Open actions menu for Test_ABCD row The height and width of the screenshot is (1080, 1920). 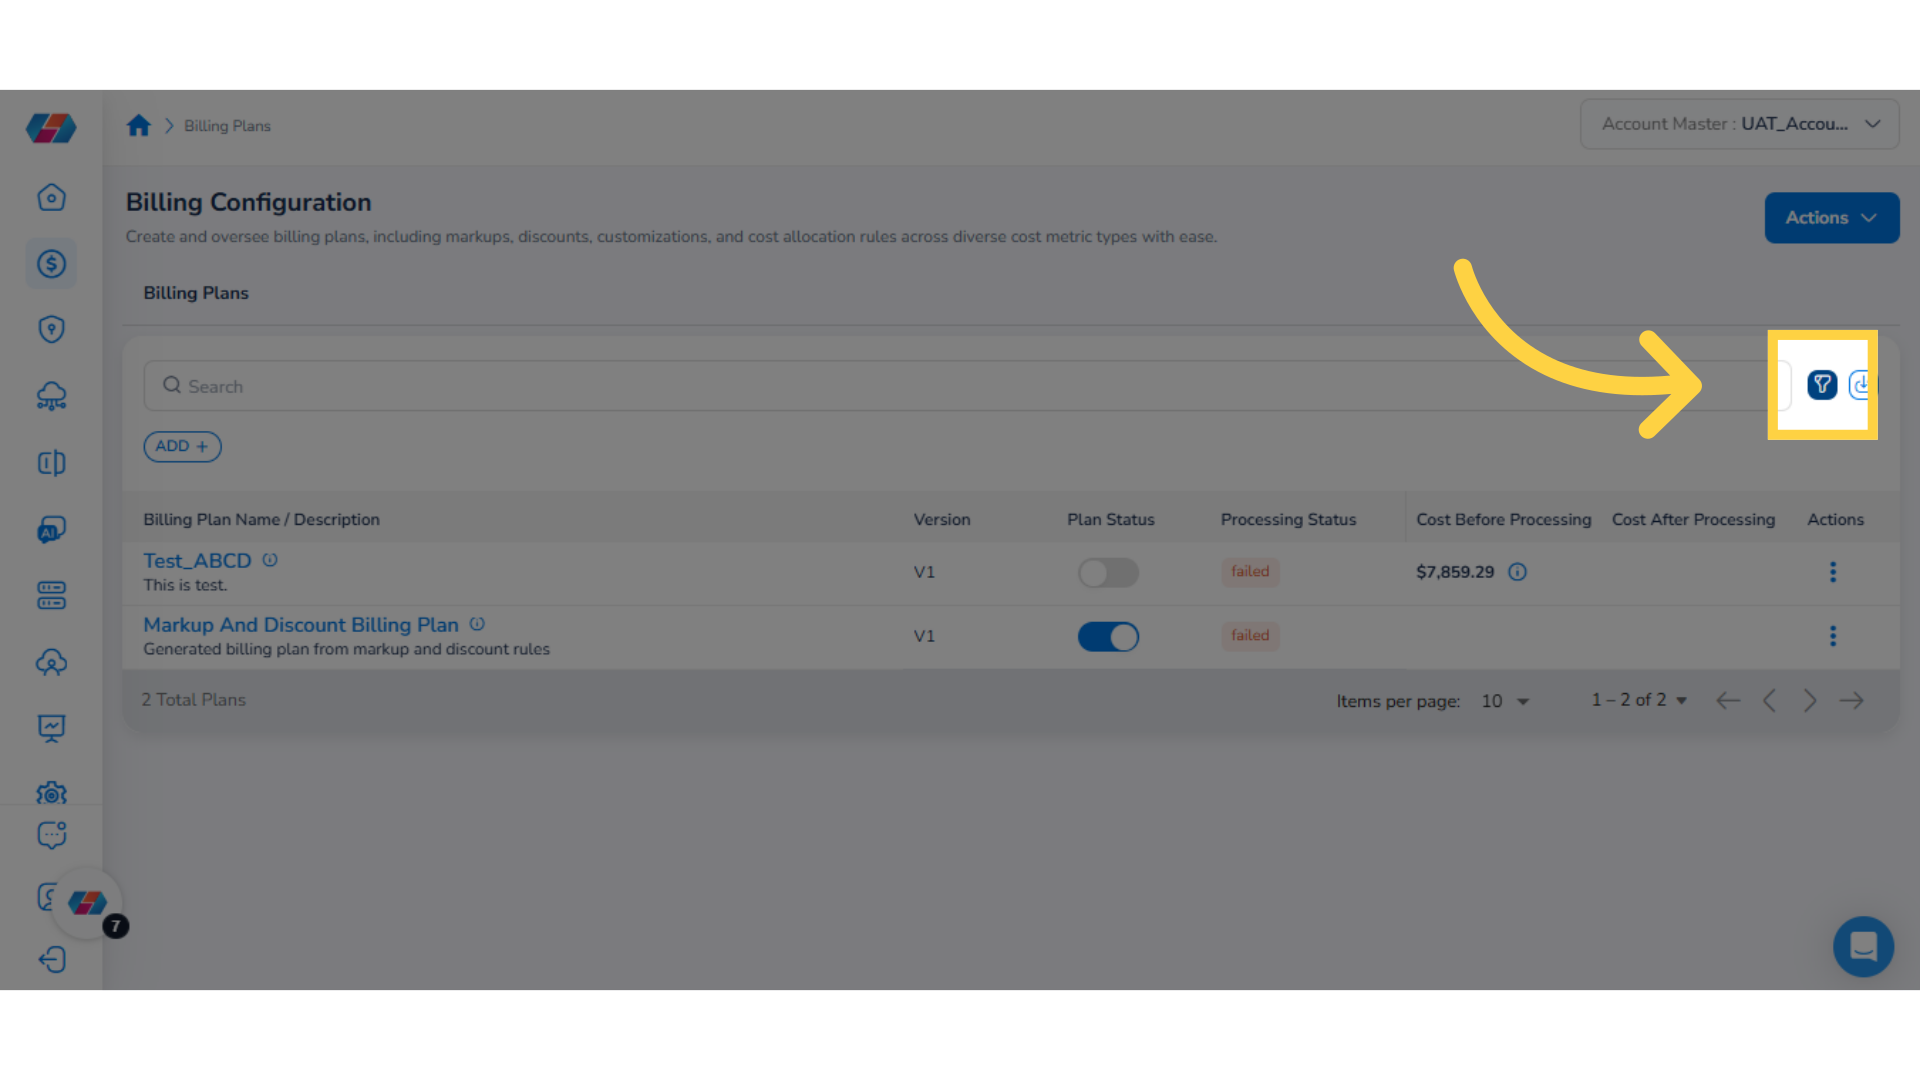tap(1833, 572)
